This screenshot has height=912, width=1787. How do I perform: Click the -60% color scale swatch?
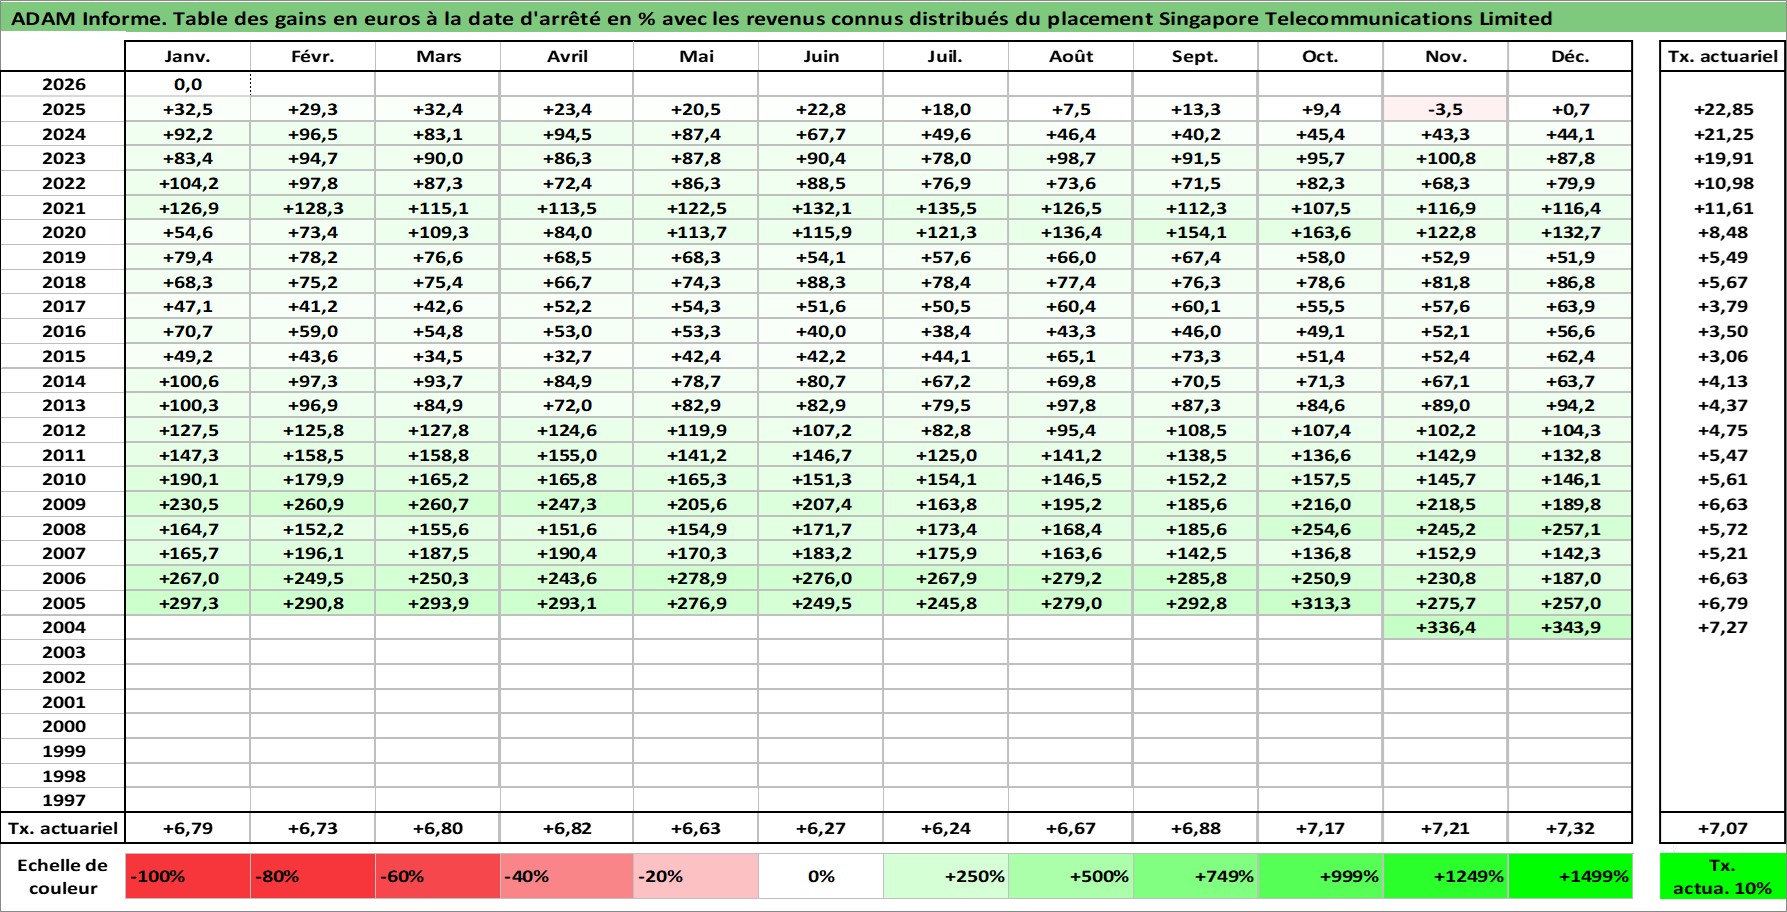(438, 877)
